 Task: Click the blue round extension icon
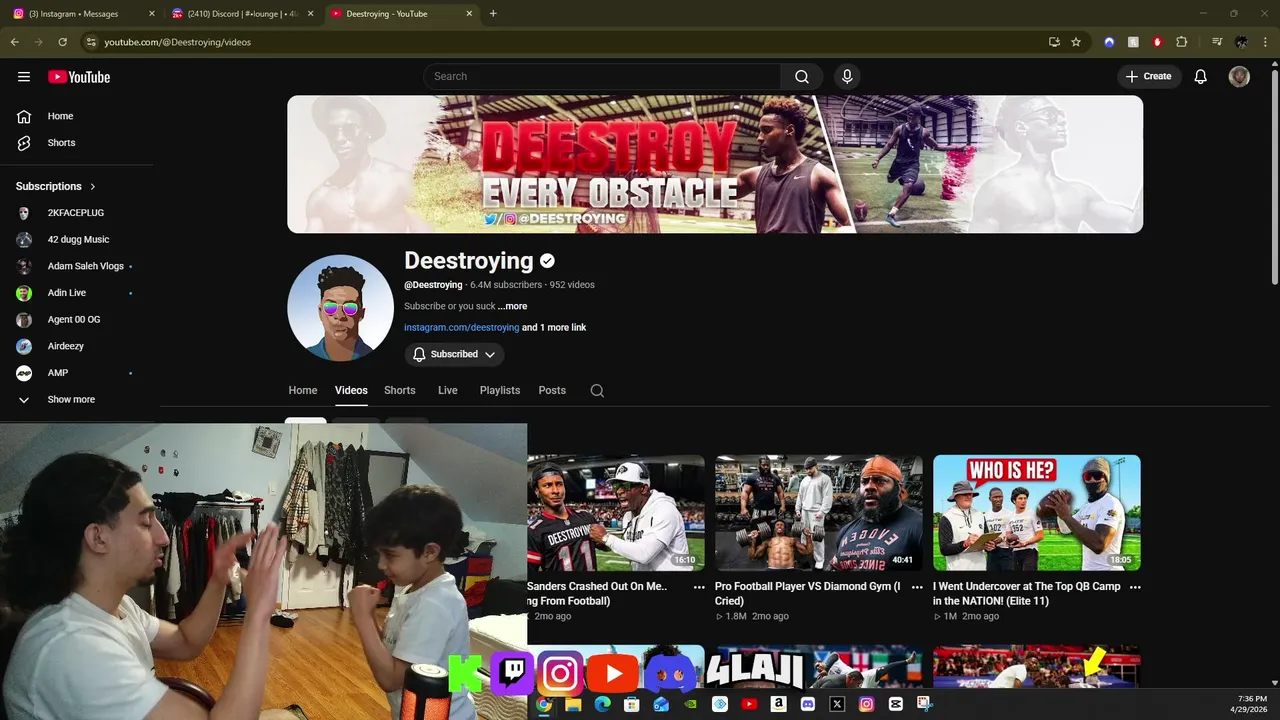(1109, 42)
